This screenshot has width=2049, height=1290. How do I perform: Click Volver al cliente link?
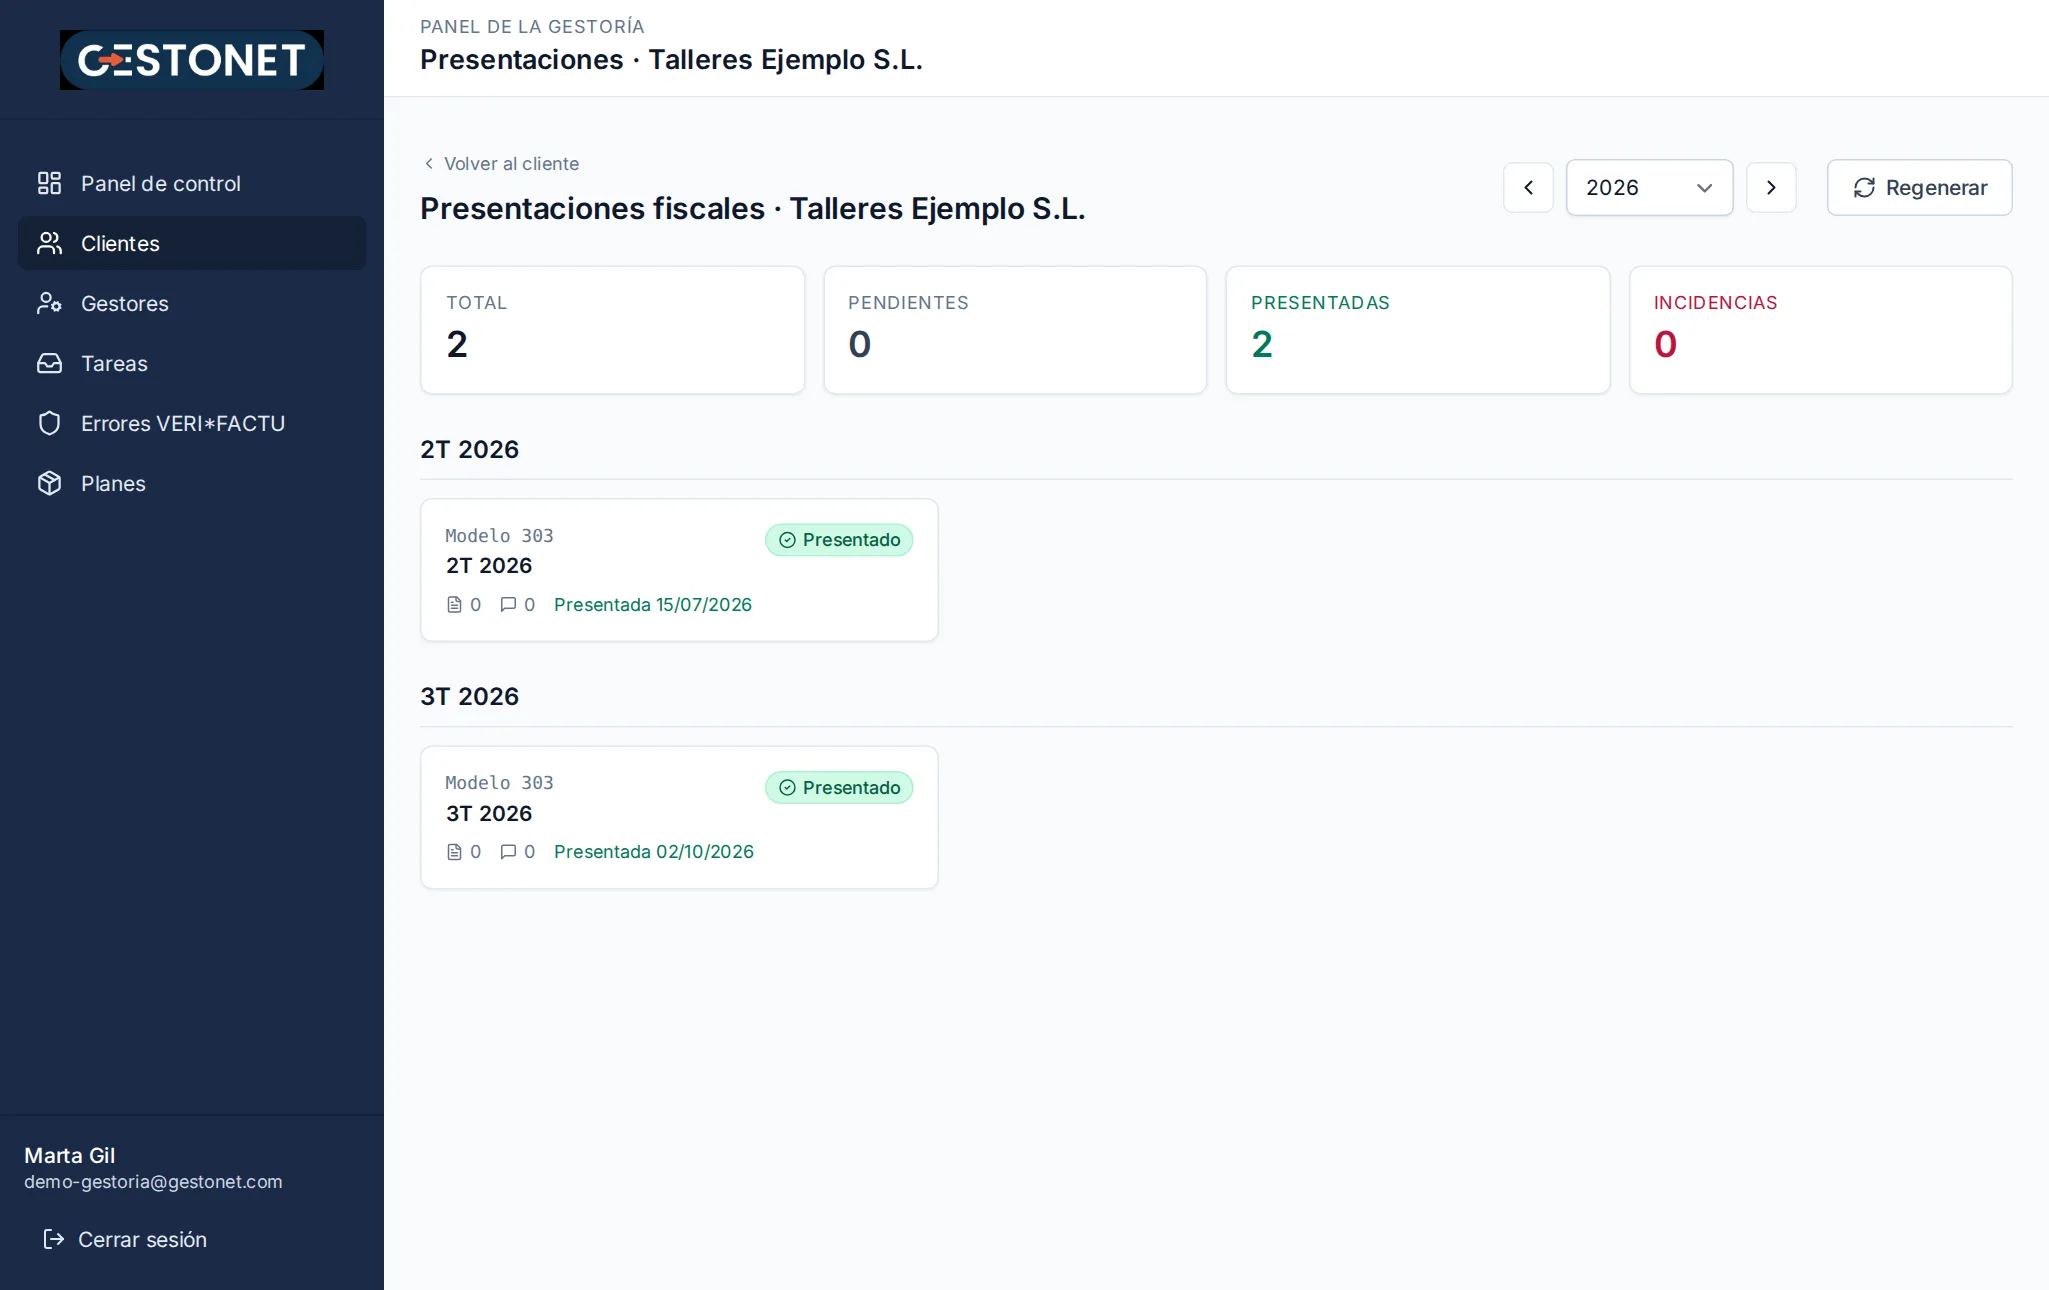(x=500, y=163)
